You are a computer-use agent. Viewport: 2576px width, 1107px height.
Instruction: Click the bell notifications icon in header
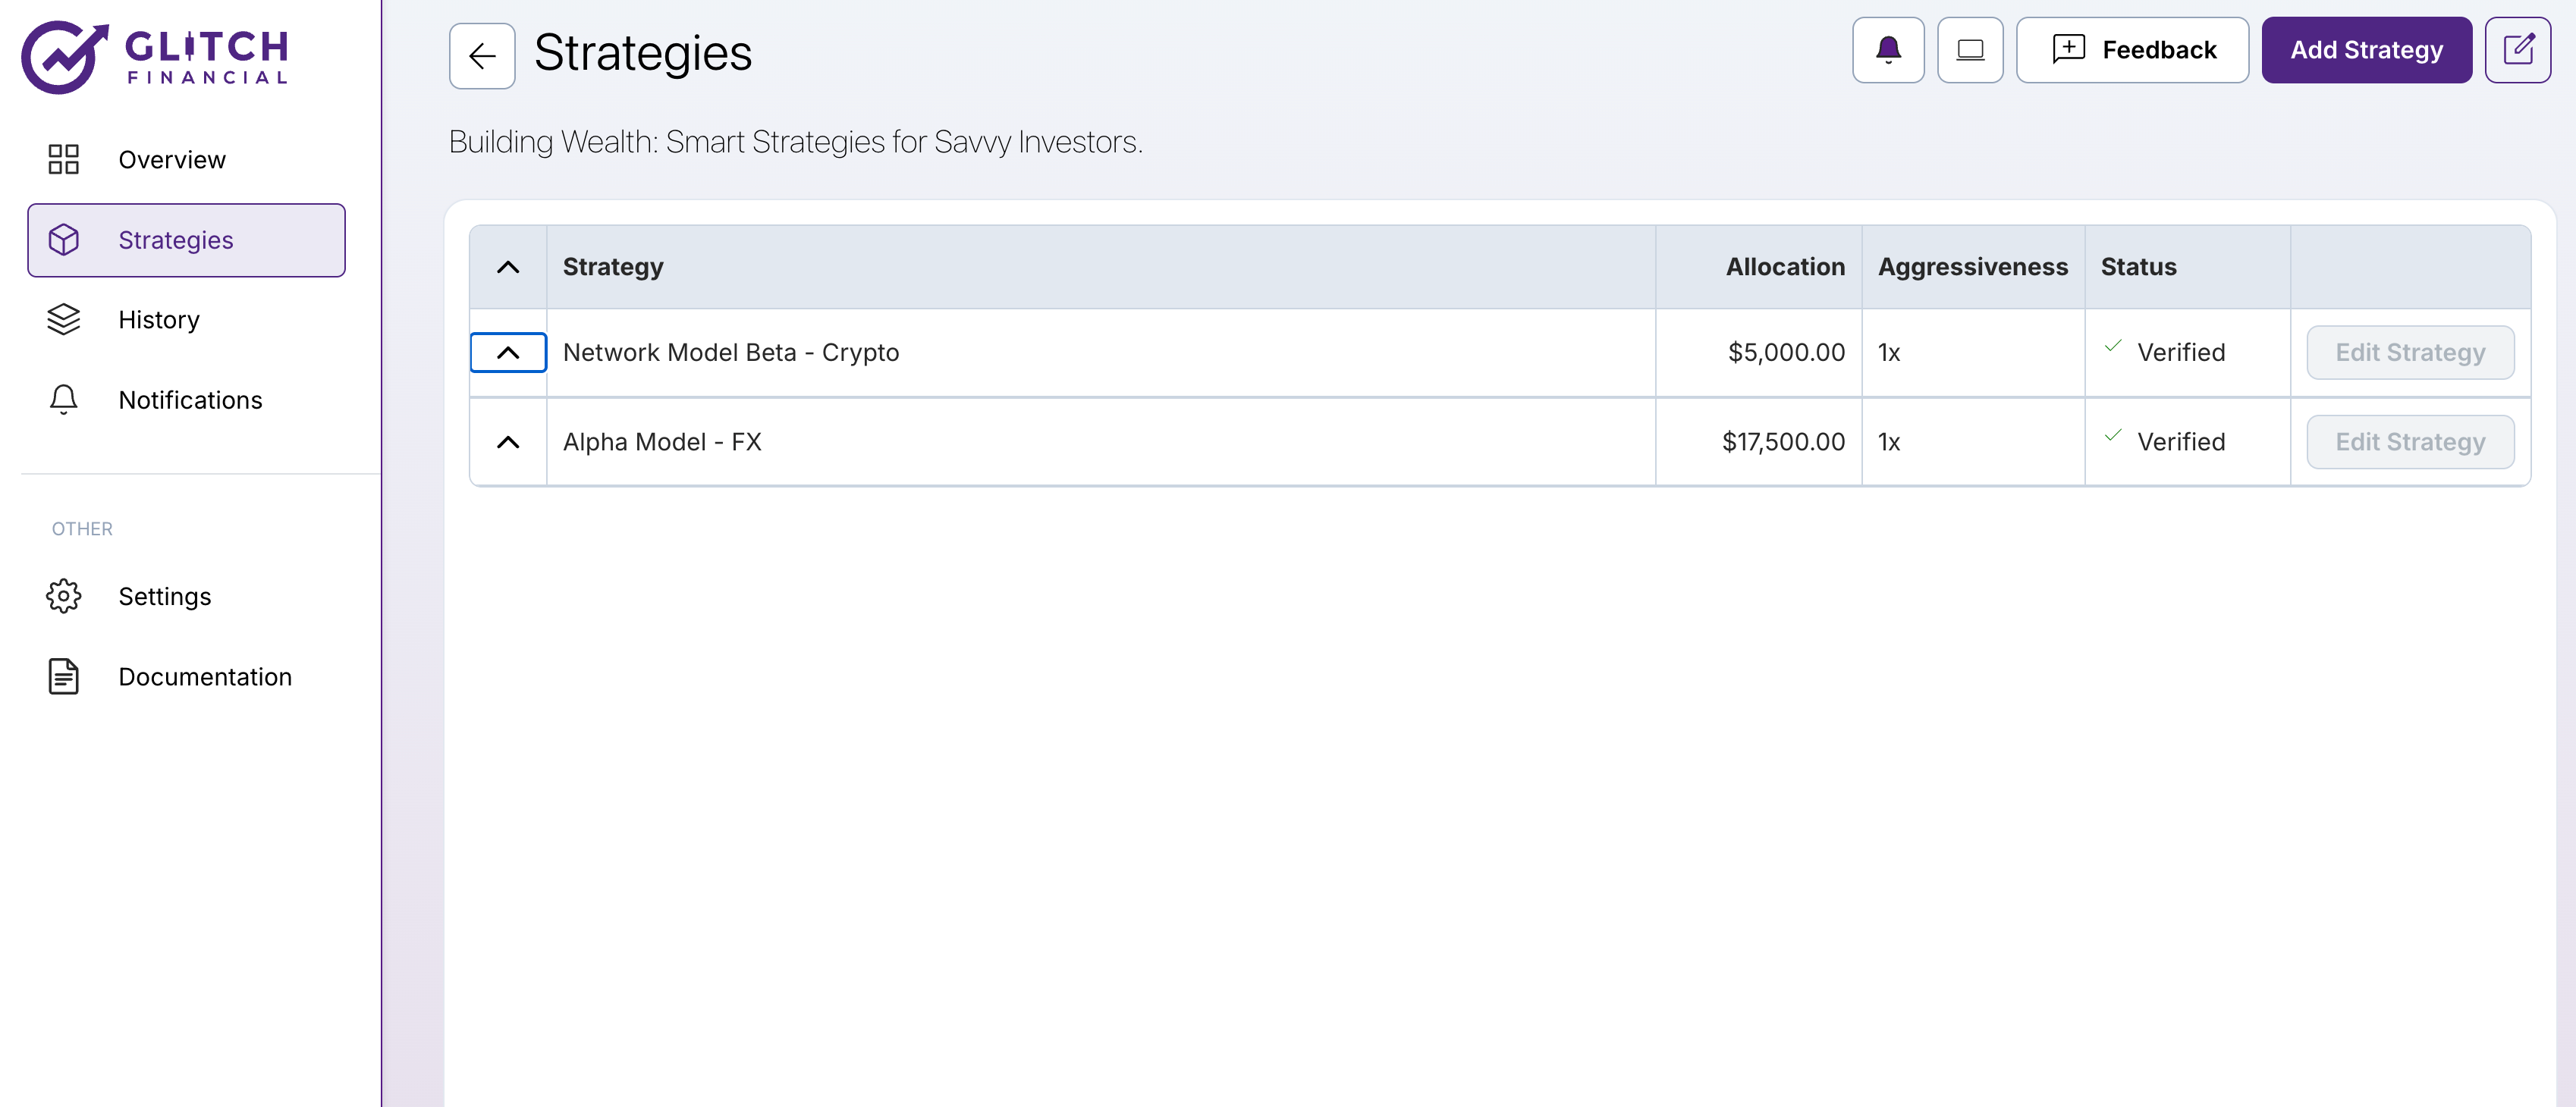point(1887,50)
